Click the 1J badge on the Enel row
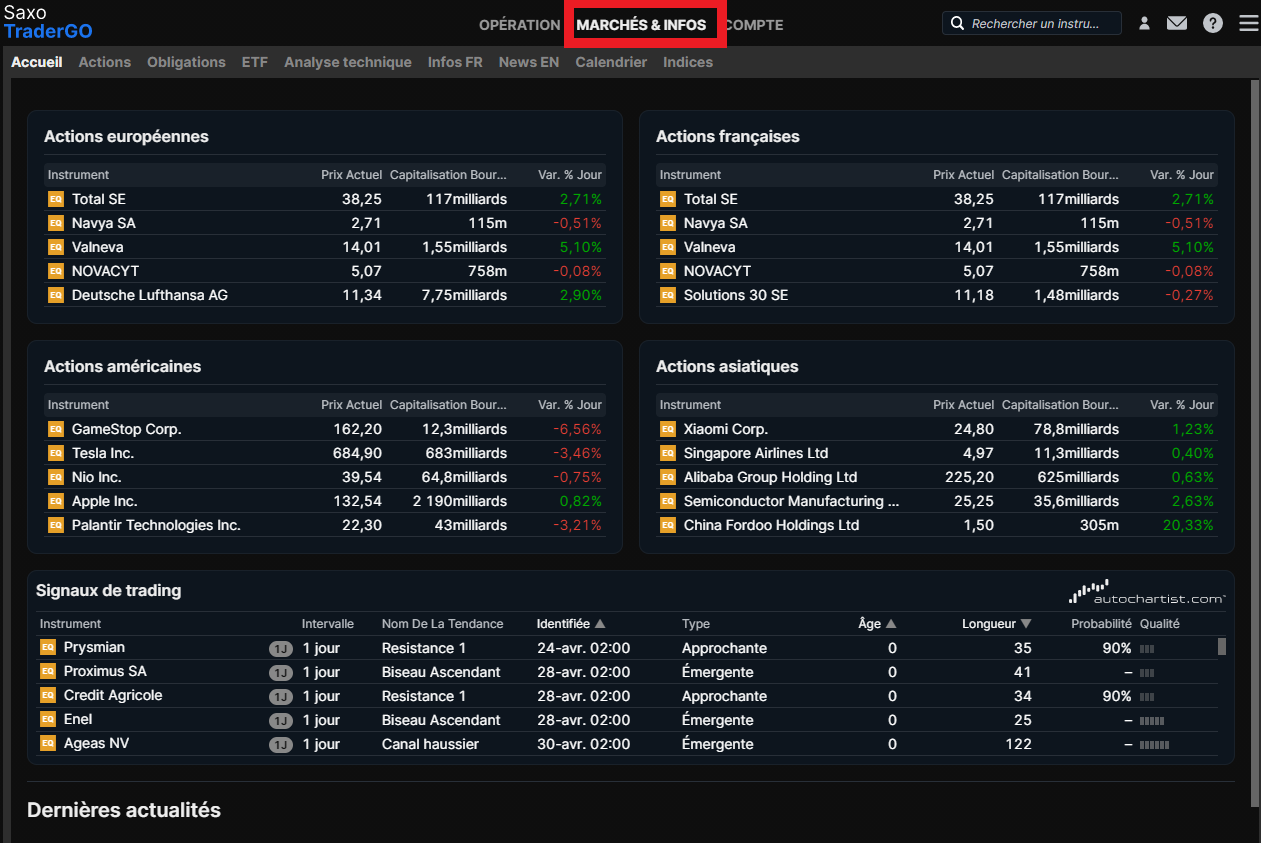The height and width of the screenshot is (843, 1261). click(x=281, y=720)
